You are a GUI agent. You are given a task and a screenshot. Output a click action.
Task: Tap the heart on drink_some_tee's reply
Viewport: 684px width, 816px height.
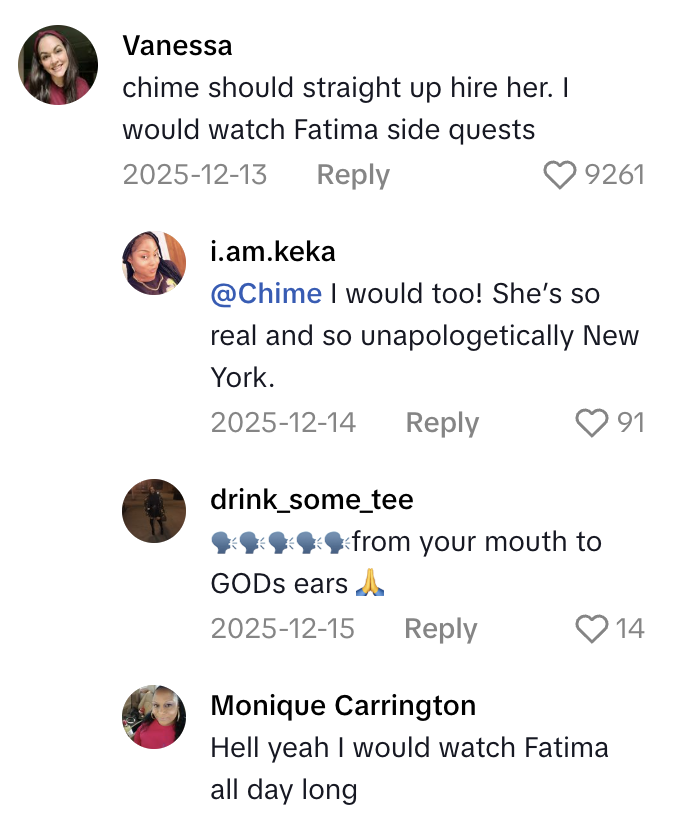click(x=593, y=629)
